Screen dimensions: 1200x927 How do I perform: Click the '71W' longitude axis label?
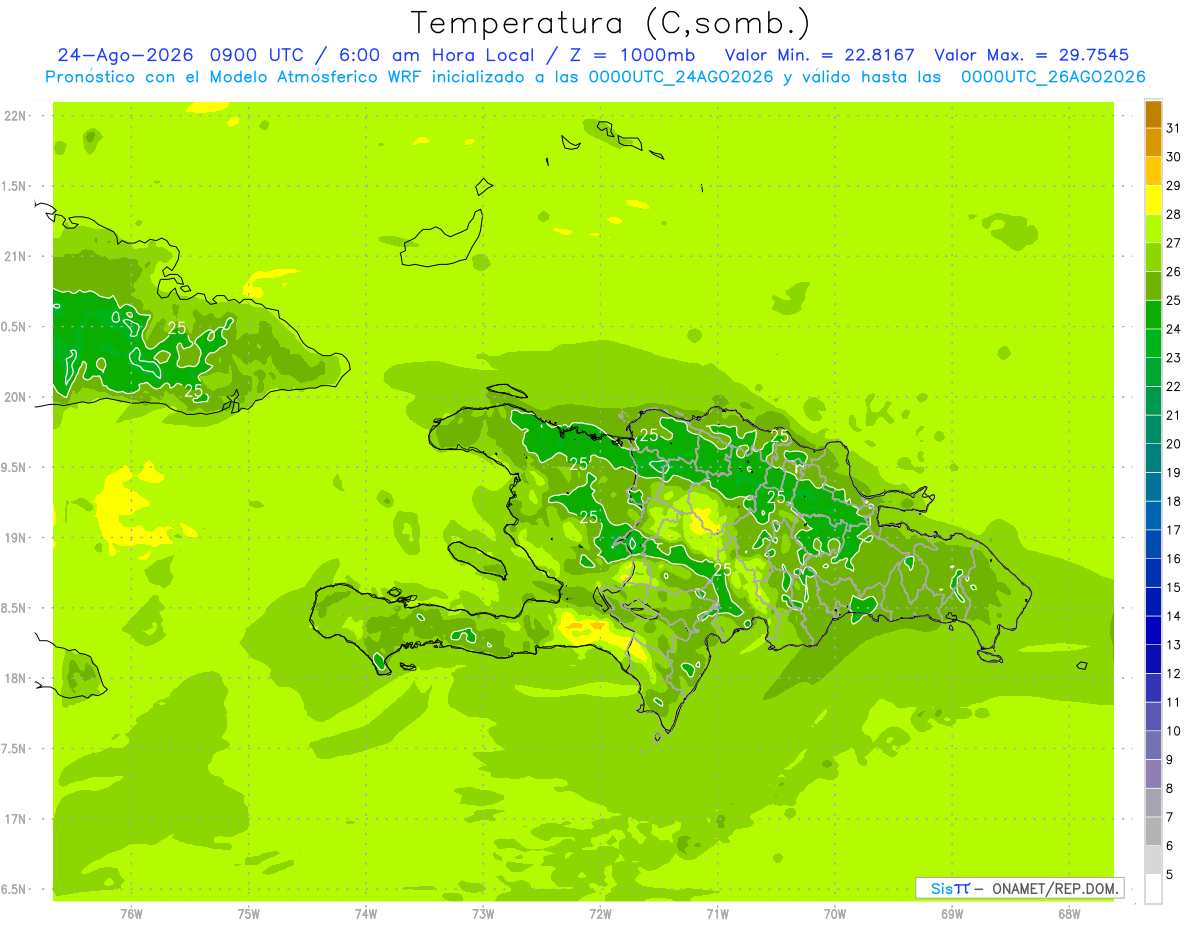click(x=717, y=914)
